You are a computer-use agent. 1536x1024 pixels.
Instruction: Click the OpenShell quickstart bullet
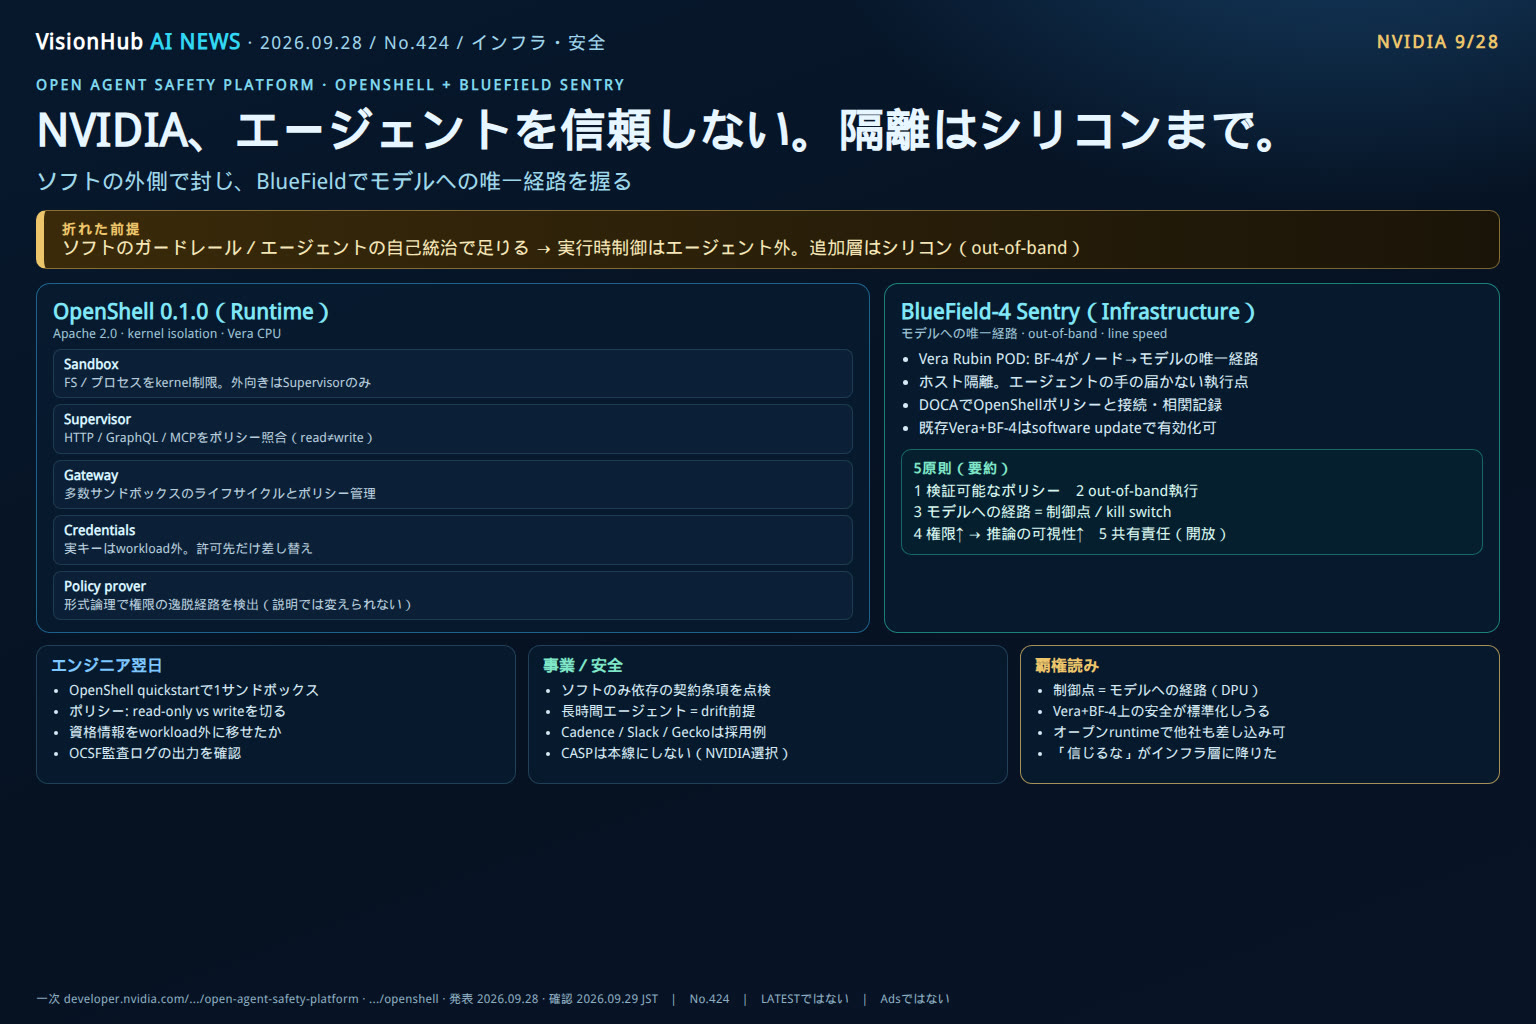pyautogui.click(x=194, y=690)
